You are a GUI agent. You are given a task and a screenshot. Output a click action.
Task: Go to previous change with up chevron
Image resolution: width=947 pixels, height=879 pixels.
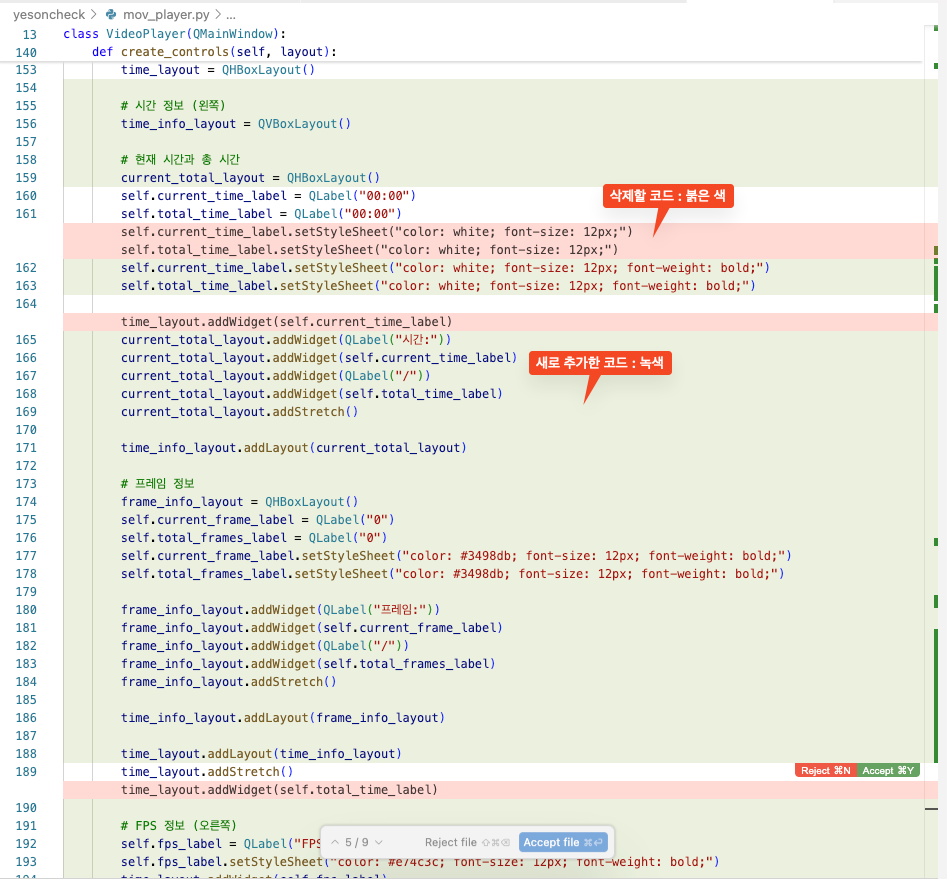335,842
